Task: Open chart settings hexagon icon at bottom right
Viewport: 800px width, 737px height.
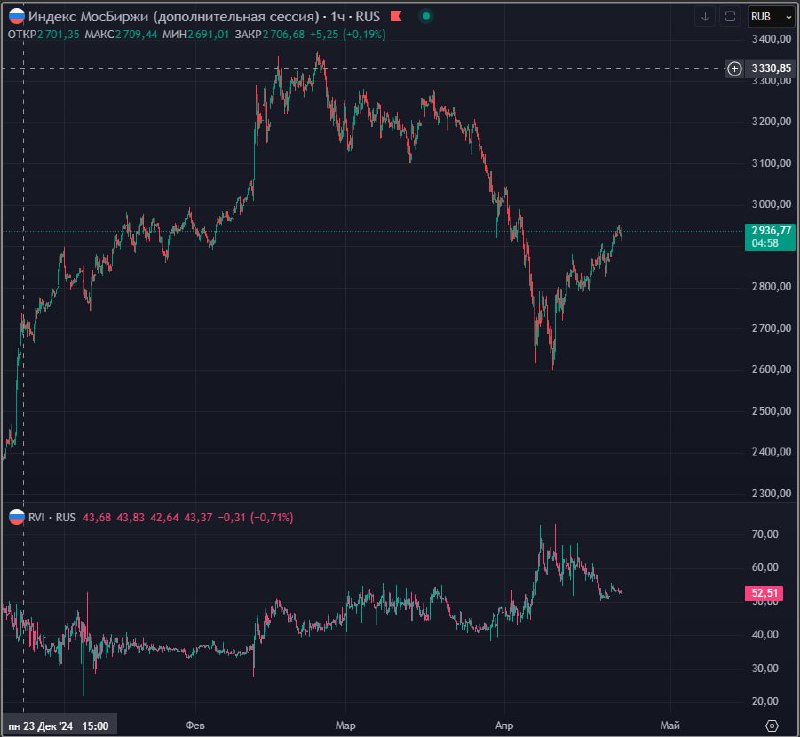Action: click(772, 725)
